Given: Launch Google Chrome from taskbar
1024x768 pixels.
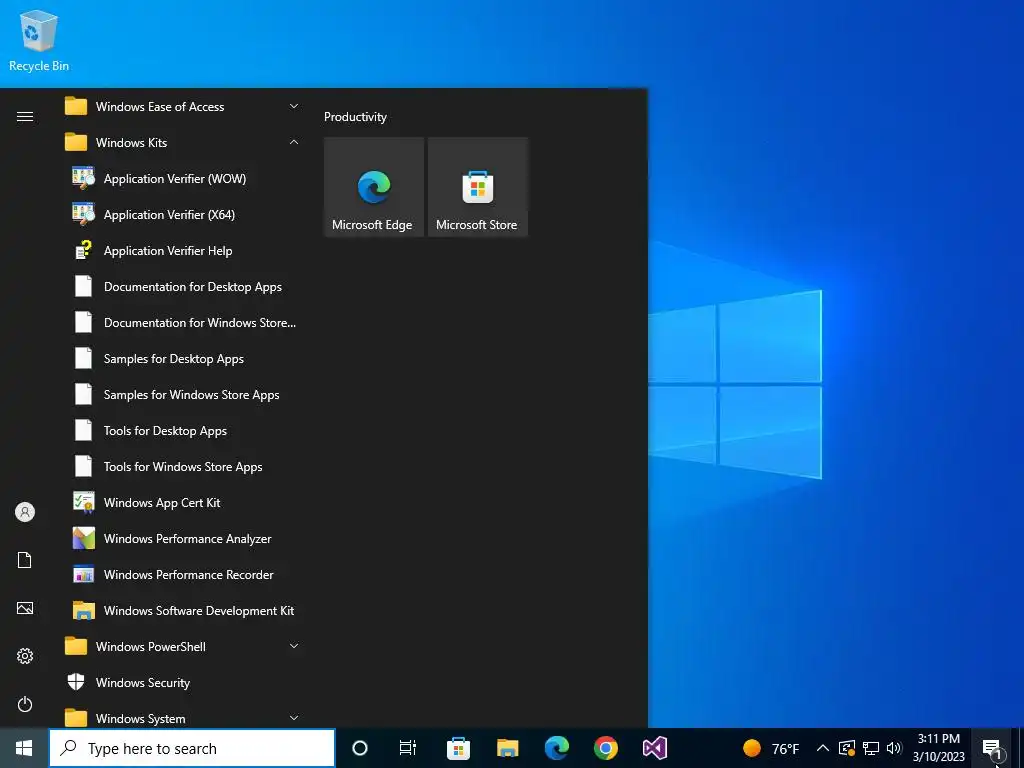Looking at the screenshot, I should click(x=606, y=748).
